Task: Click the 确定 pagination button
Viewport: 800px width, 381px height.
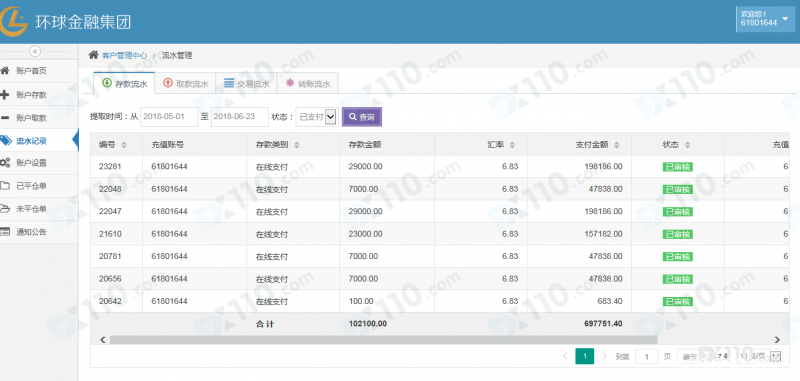Action: click(689, 357)
